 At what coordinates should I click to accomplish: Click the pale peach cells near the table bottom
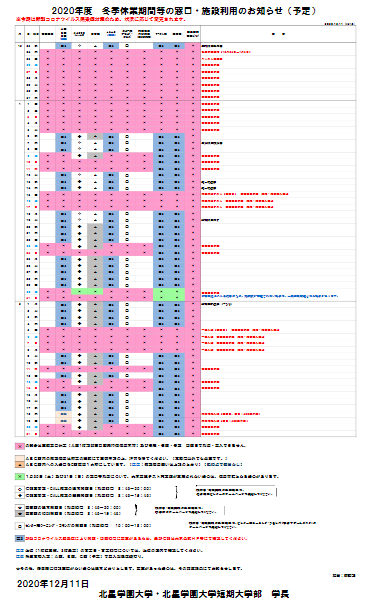click(63, 417)
